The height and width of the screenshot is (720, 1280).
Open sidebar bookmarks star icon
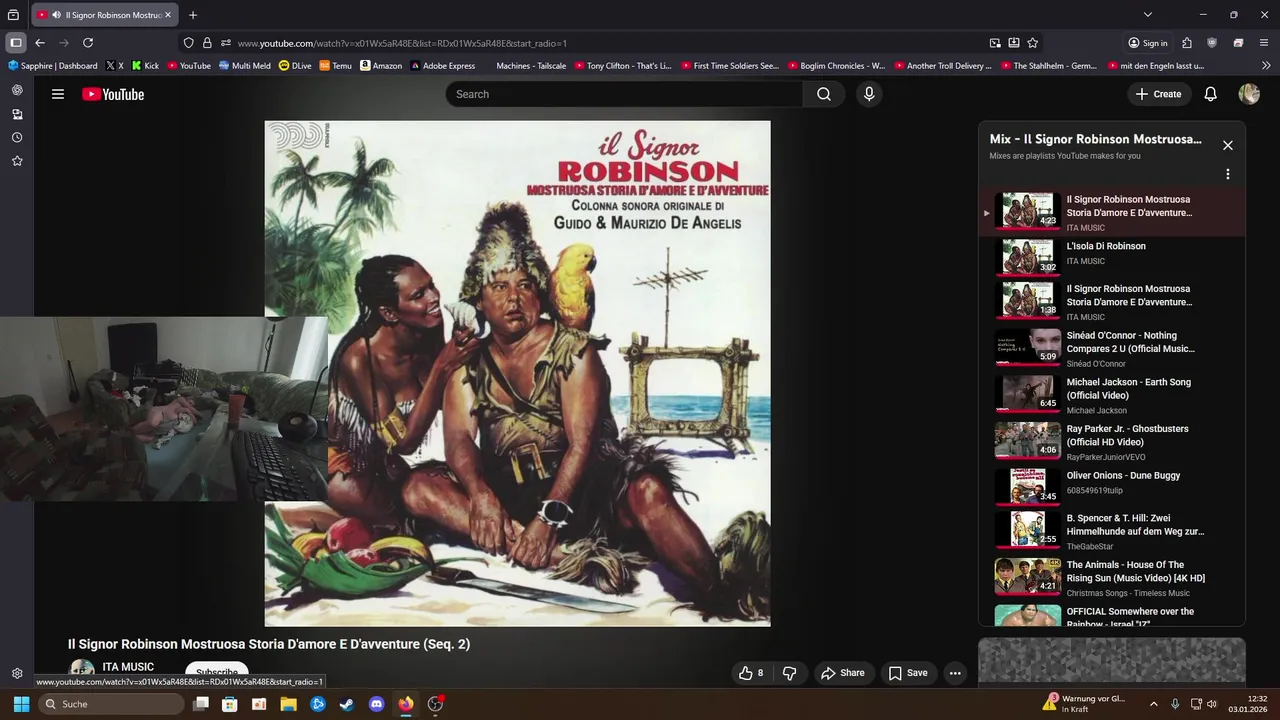17,161
